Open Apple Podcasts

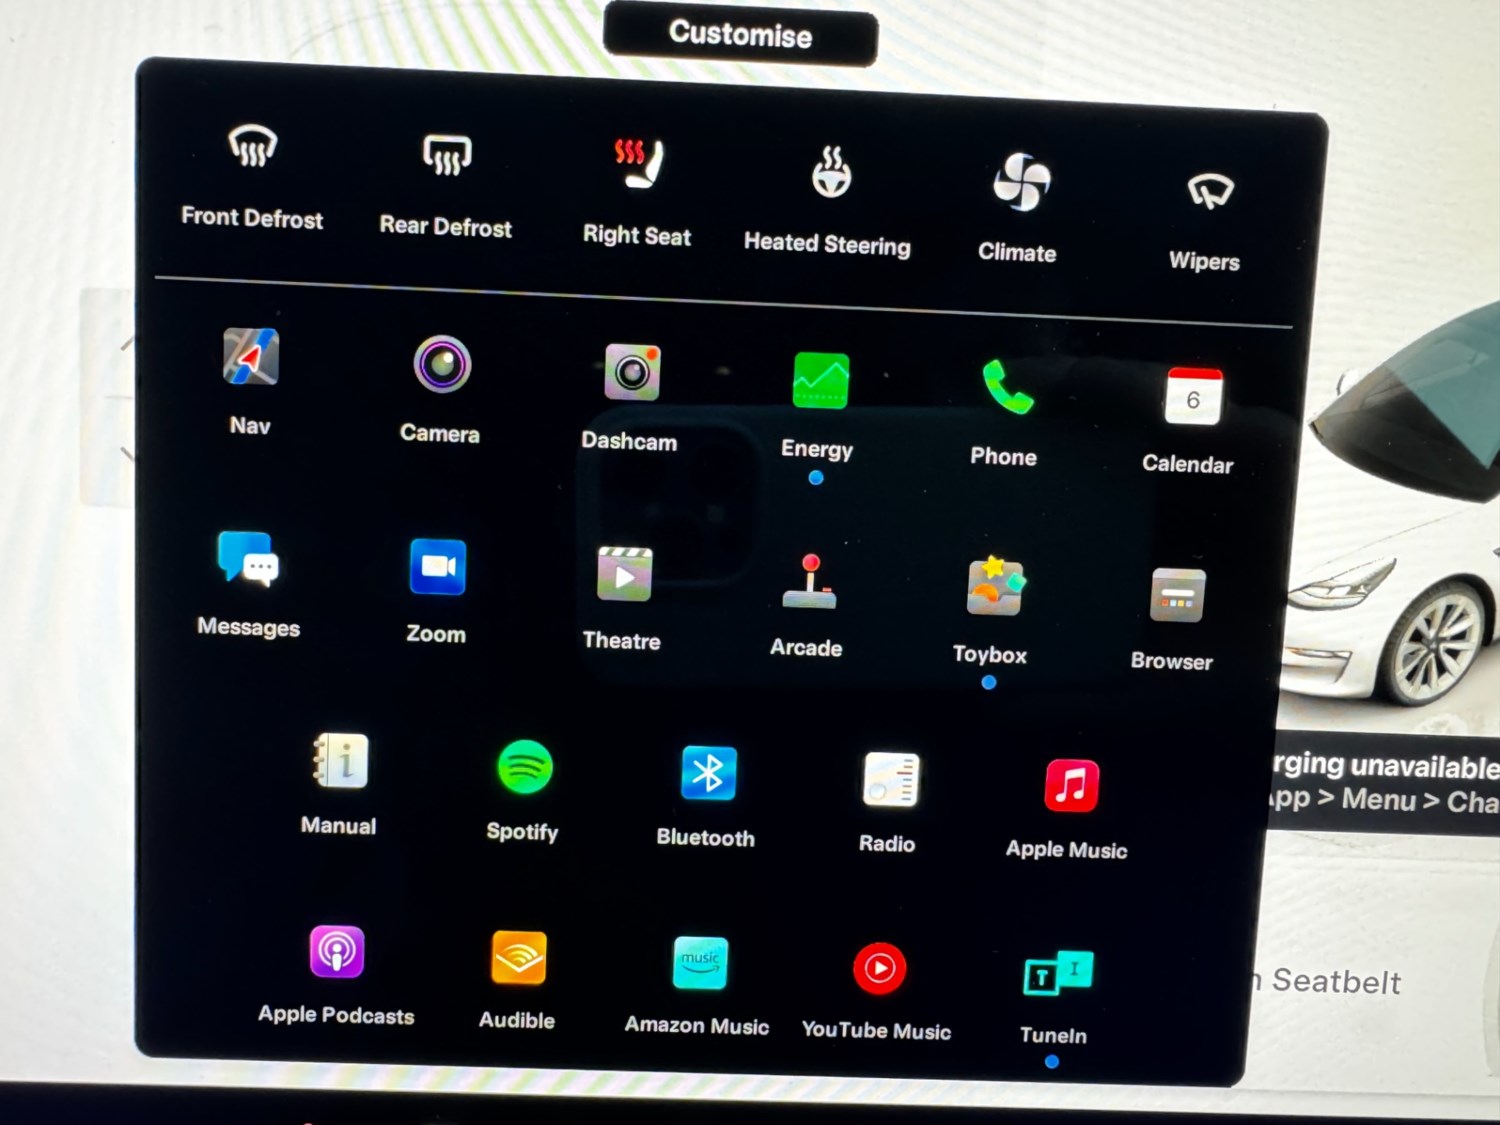(337, 952)
